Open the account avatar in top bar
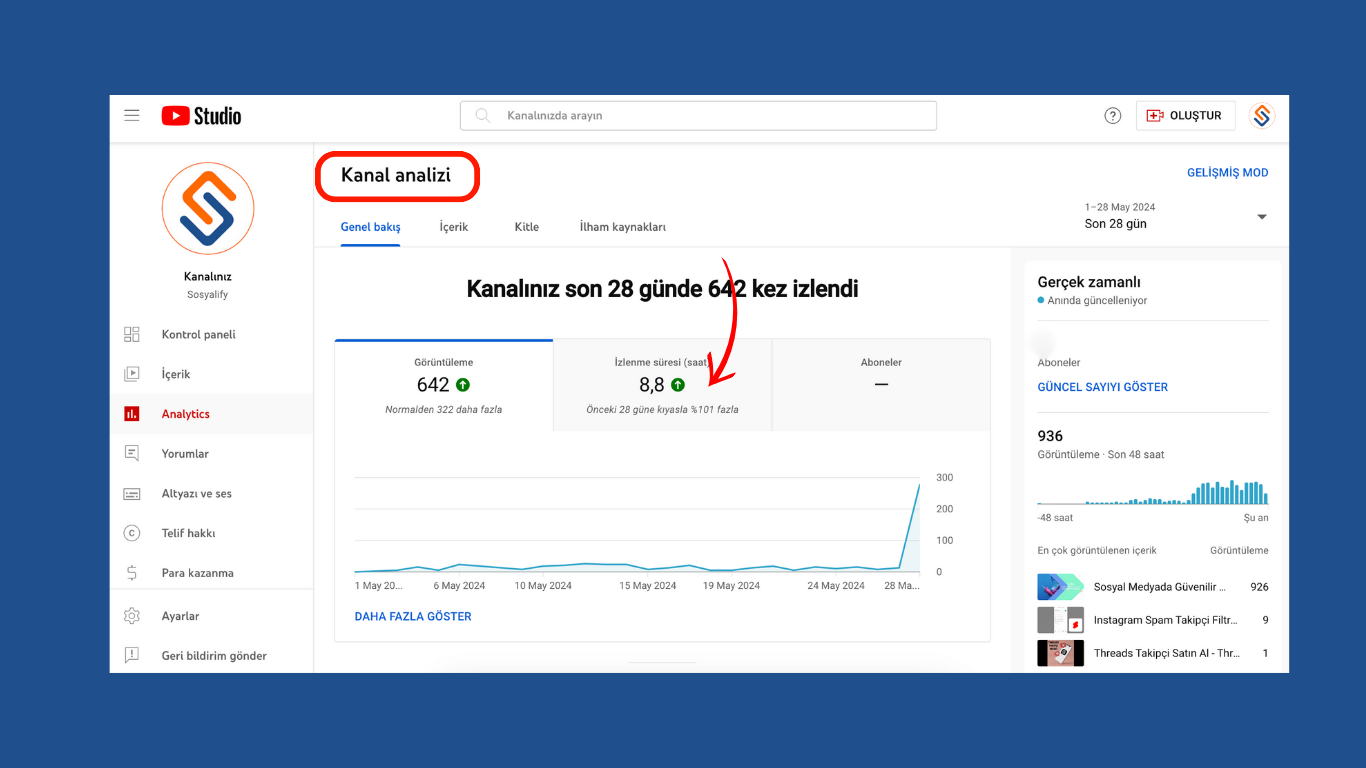Viewport: 1366px width, 768px height. point(1262,116)
